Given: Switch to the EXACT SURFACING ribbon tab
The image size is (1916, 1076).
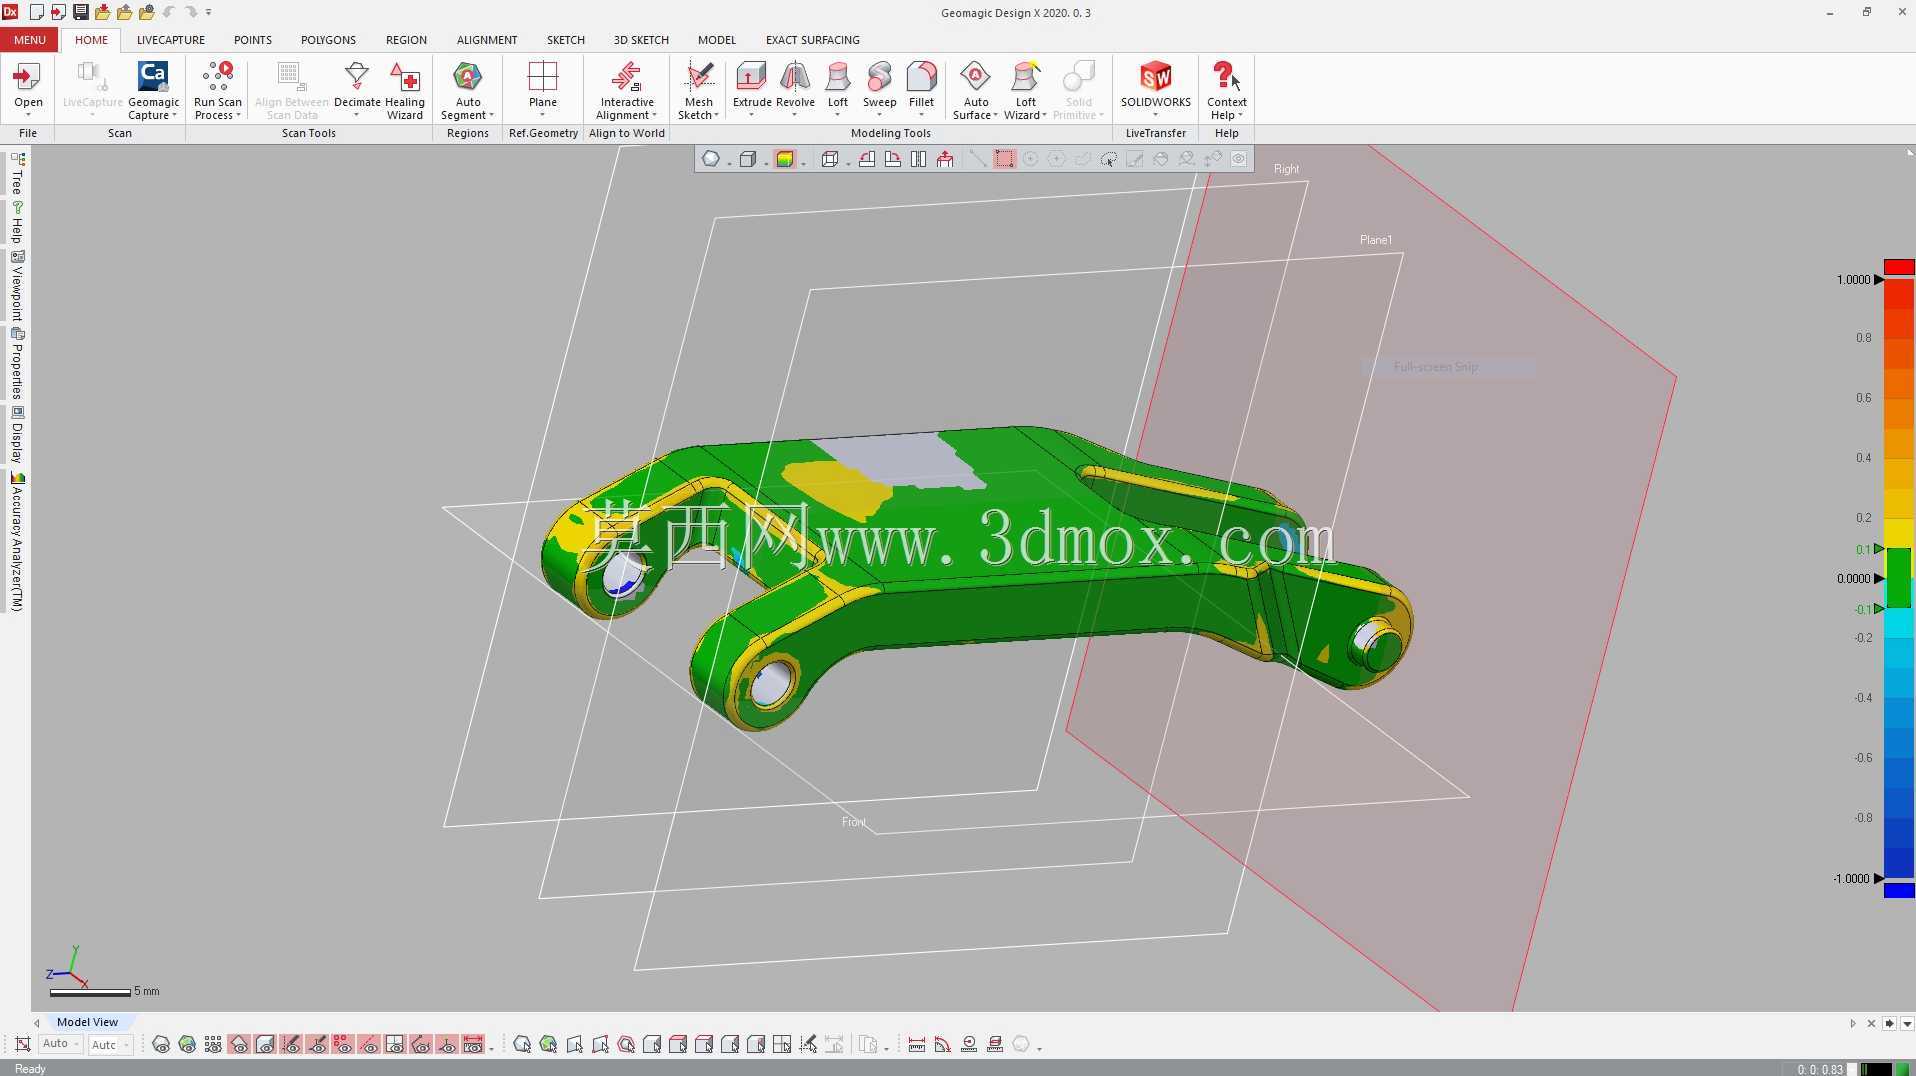Looking at the screenshot, I should [813, 40].
